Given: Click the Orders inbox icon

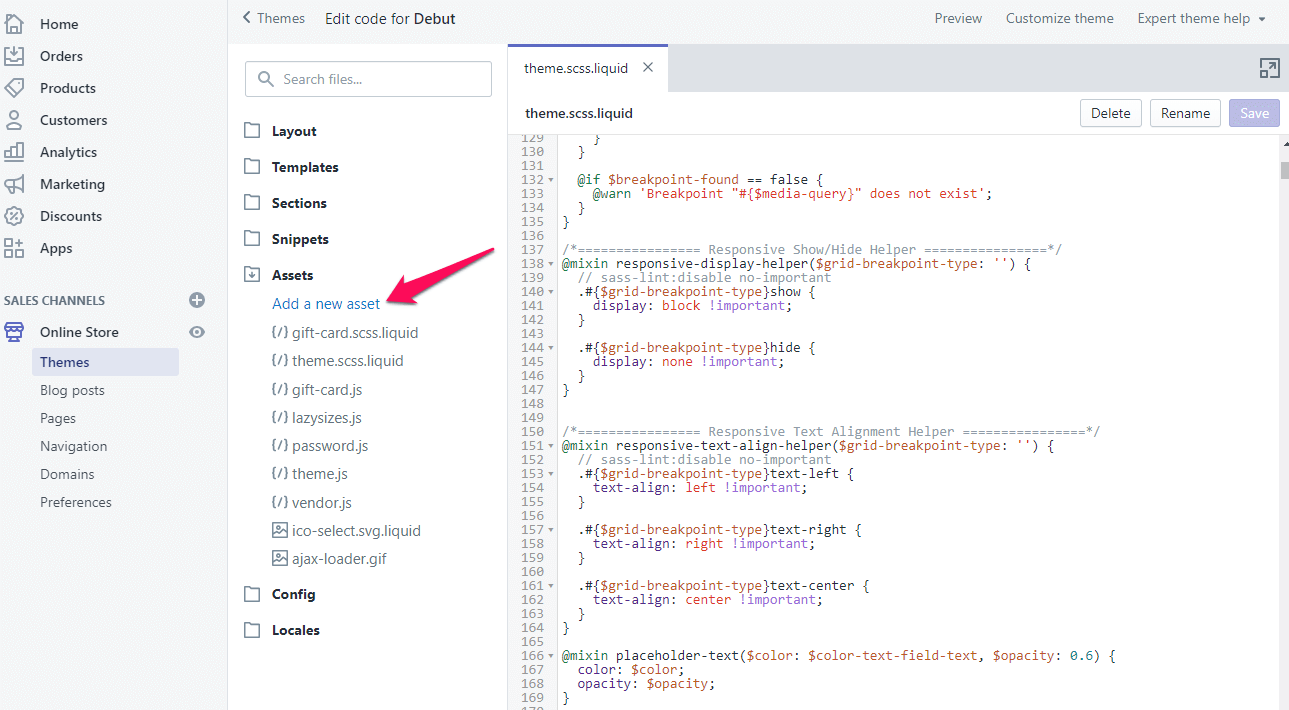Looking at the screenshot, I should 14,55.
